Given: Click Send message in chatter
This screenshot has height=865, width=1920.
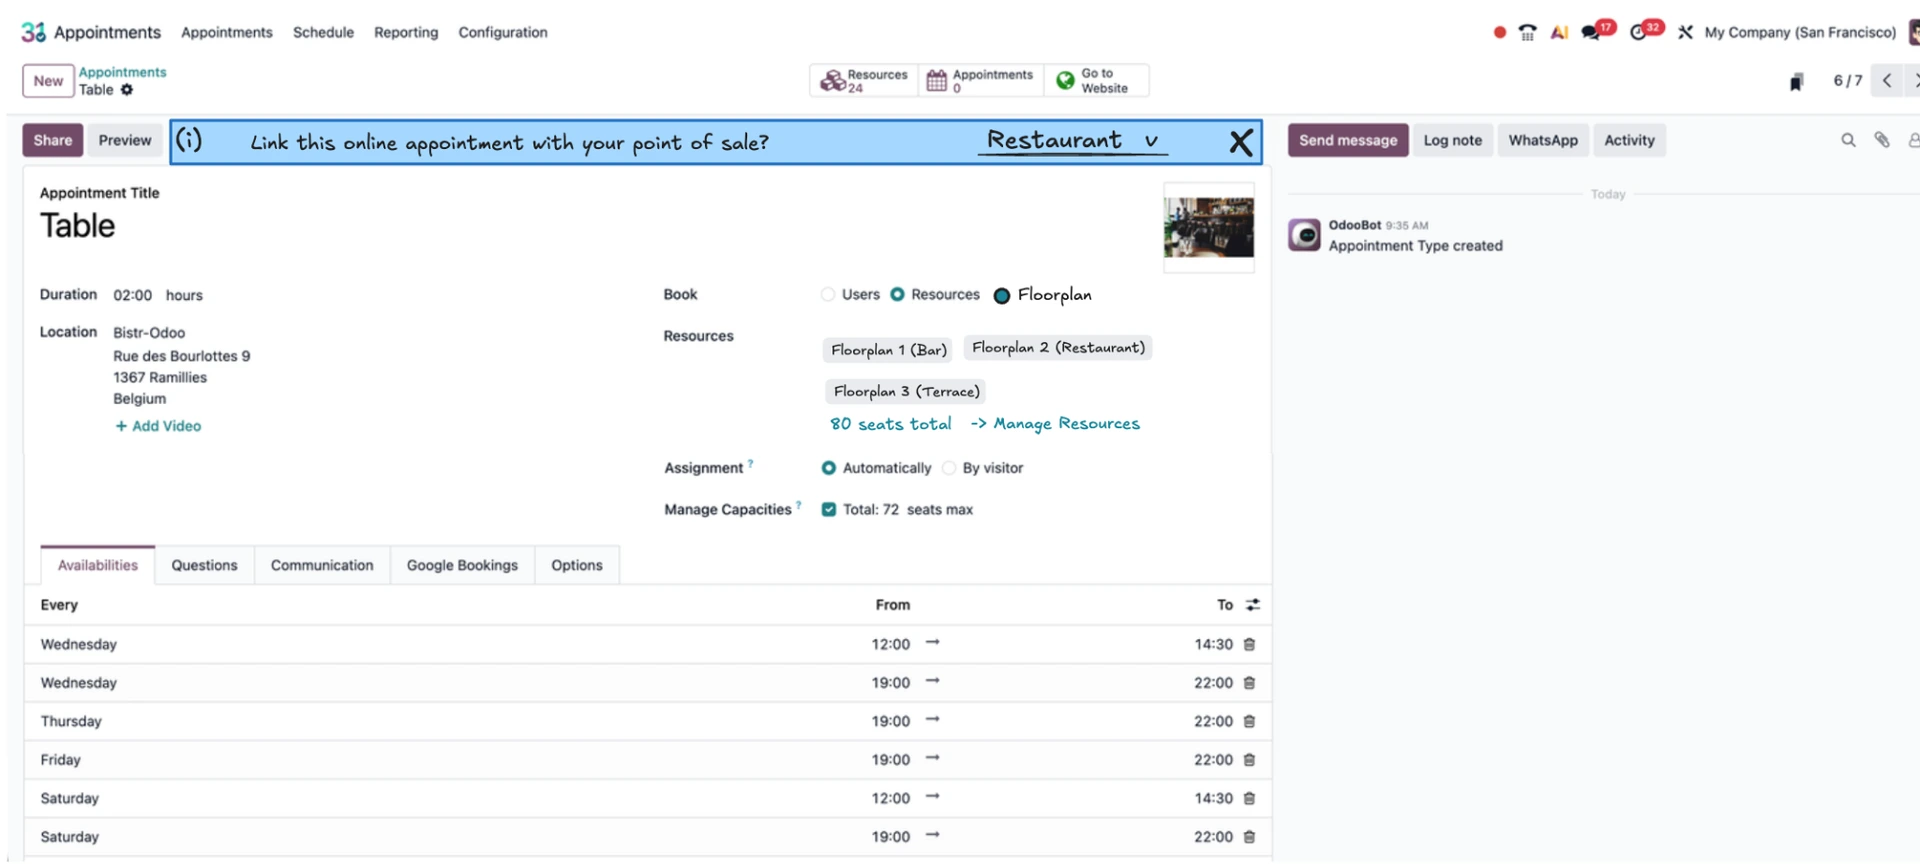Looking at the screenshot, I should 1348,141.
